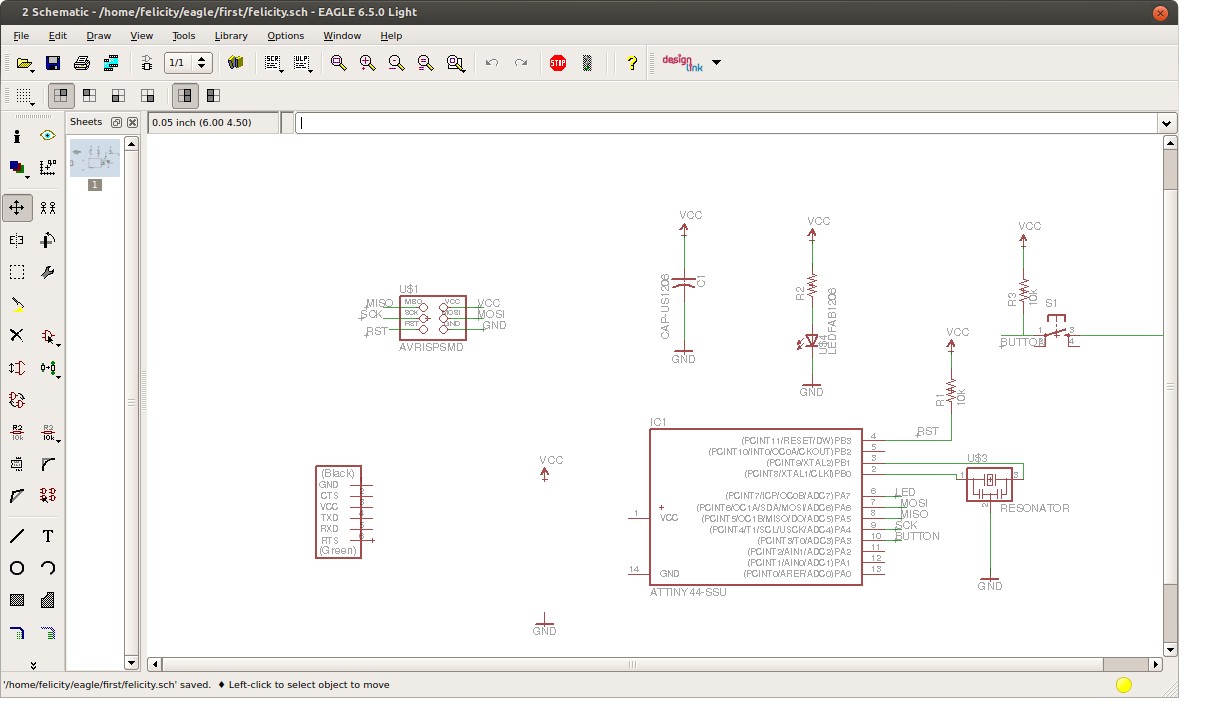The height and width of the screenshot is (704, 1216).
Task: Select the Gateswap tool
Action: coord(17,400)
